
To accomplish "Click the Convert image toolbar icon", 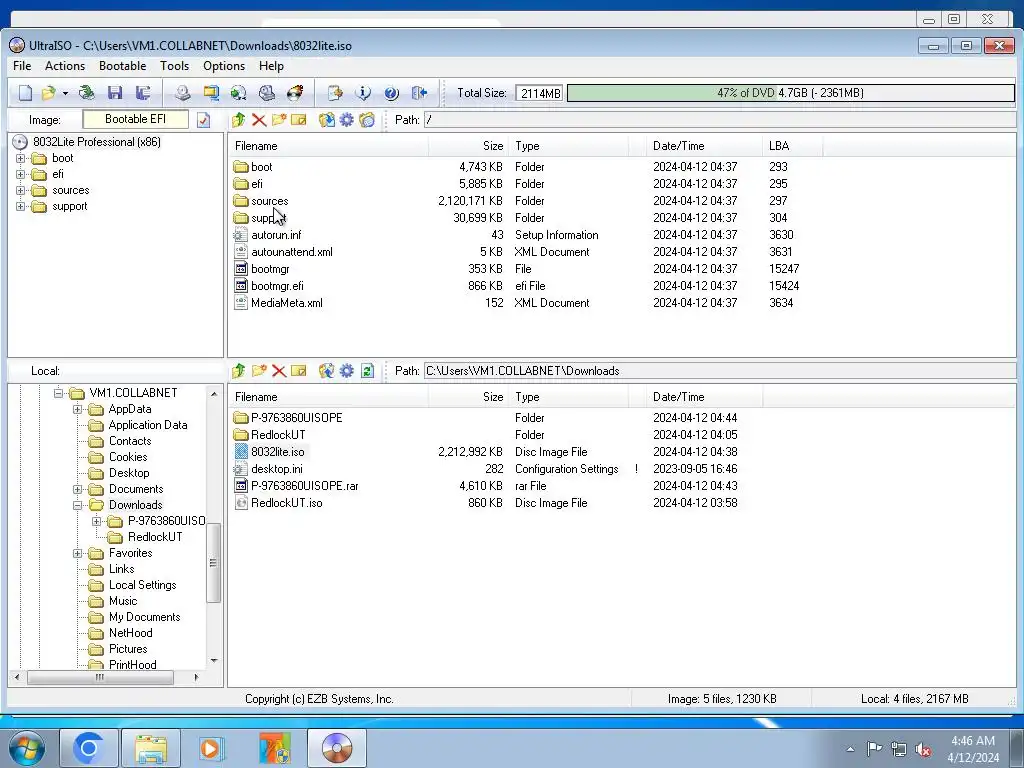I will [x=238, y=93].
